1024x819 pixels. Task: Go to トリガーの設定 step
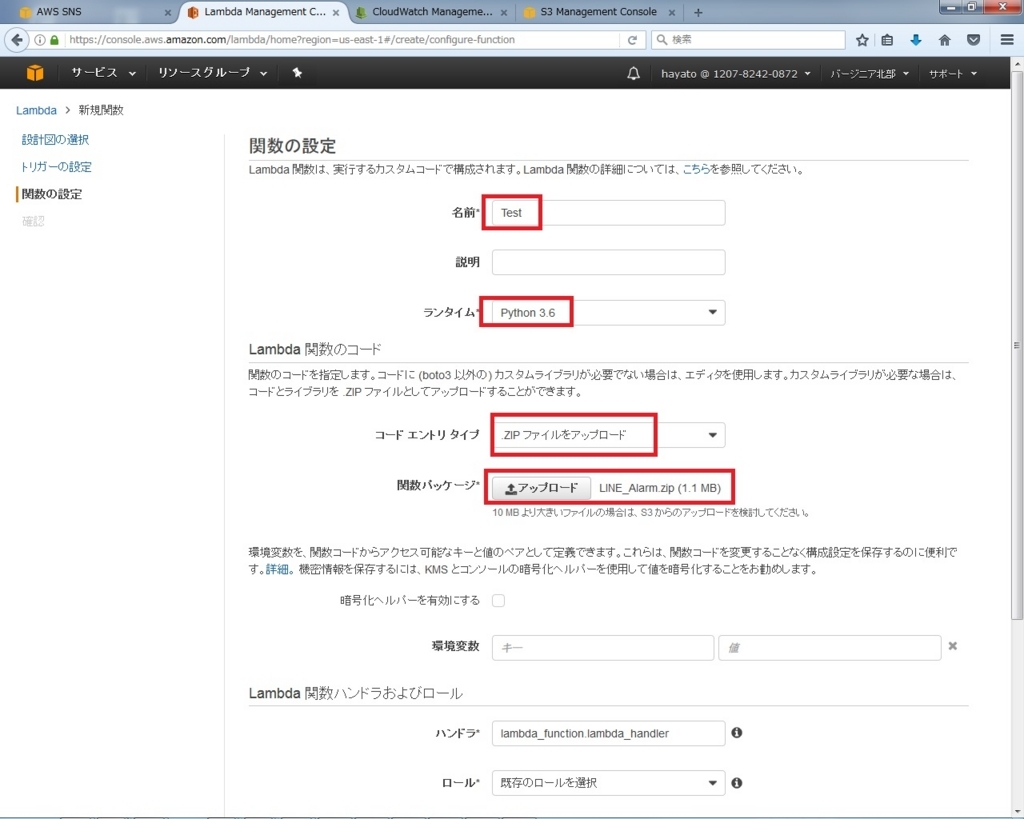pos(56,167)
